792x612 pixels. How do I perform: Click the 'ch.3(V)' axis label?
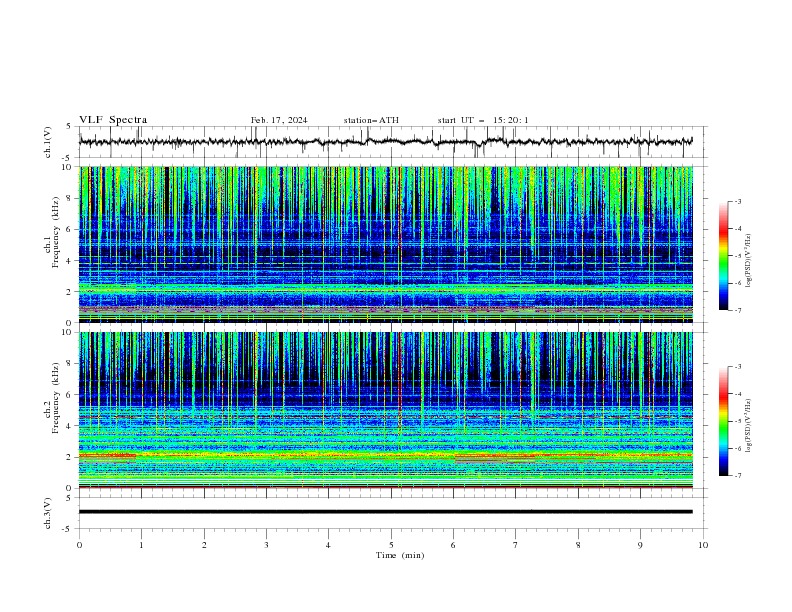coord(48,513)
